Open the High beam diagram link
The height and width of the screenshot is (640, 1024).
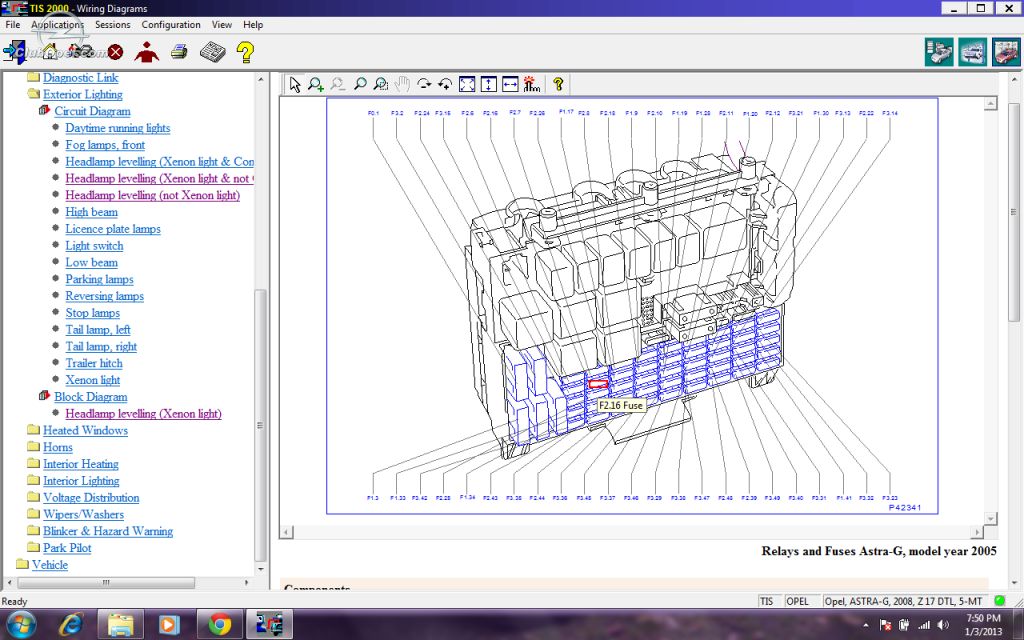pyautogui.click(x=91, y=212)
